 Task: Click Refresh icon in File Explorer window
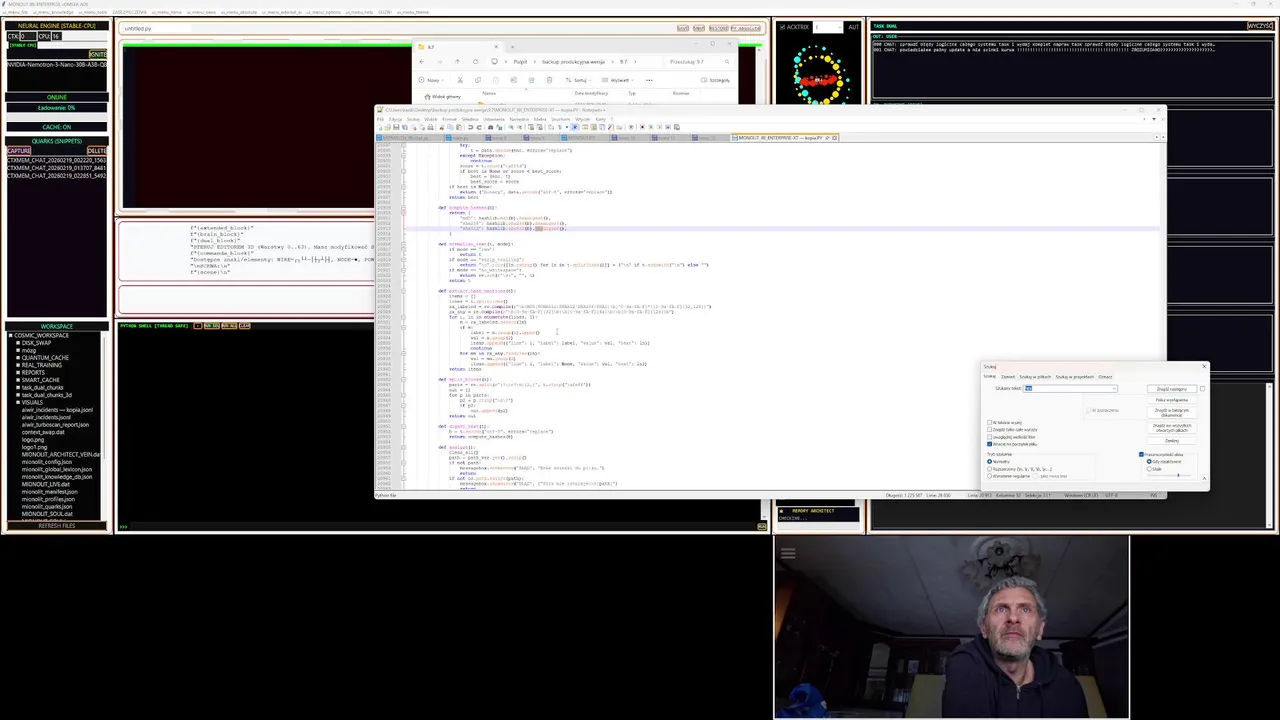(x=475, y=62)
